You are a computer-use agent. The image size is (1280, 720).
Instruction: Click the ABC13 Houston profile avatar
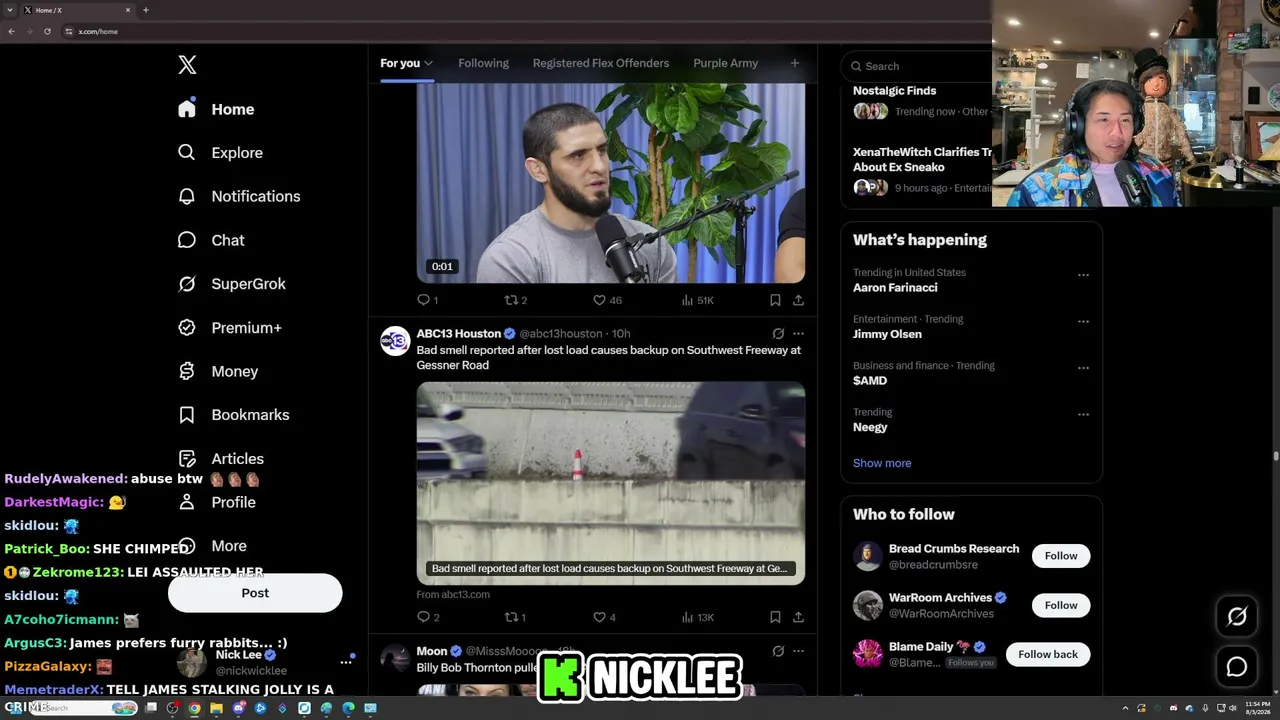(395, 341)
